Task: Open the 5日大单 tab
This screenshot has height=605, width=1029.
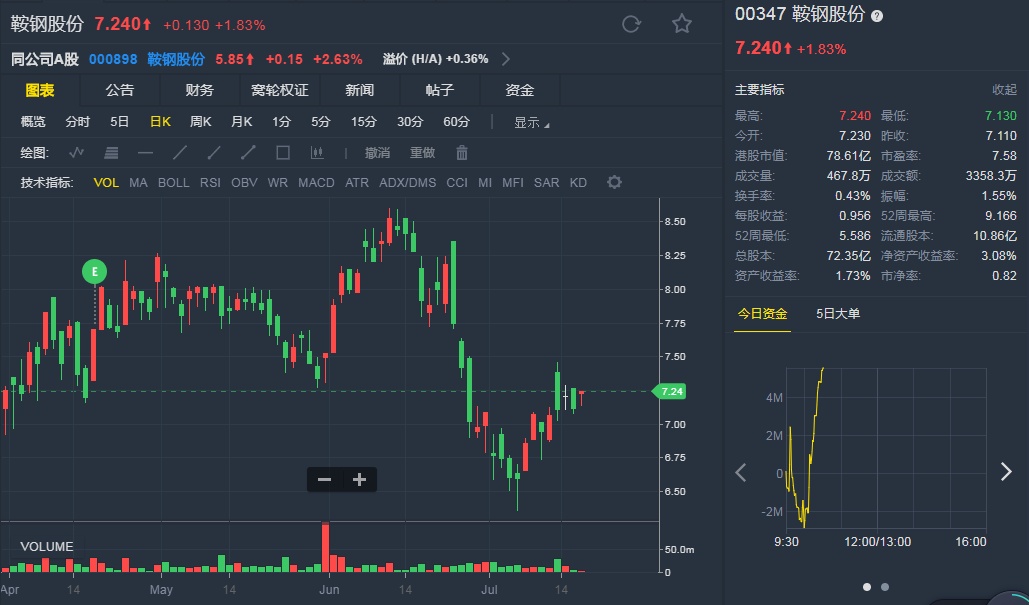Action: click(838, 314)
